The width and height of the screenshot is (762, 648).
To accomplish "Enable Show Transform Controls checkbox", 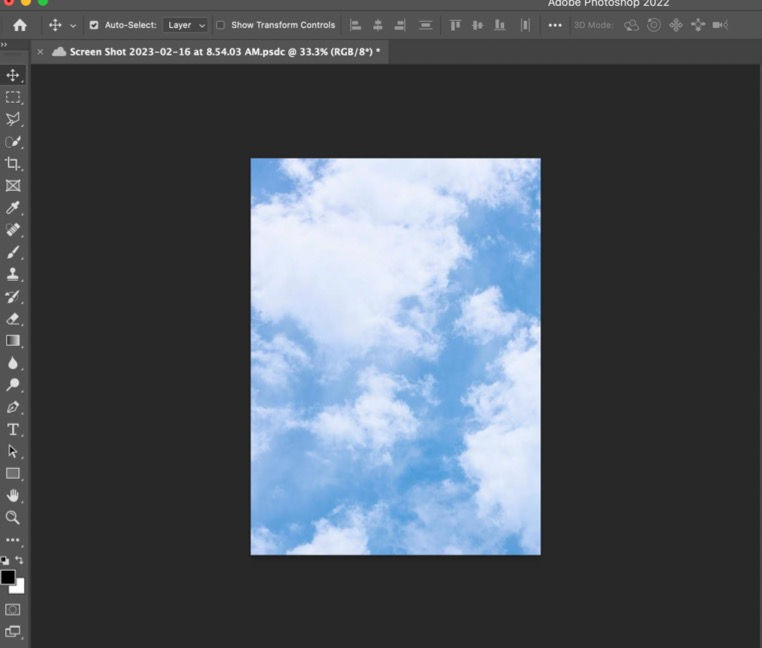I will click(221, 25).
